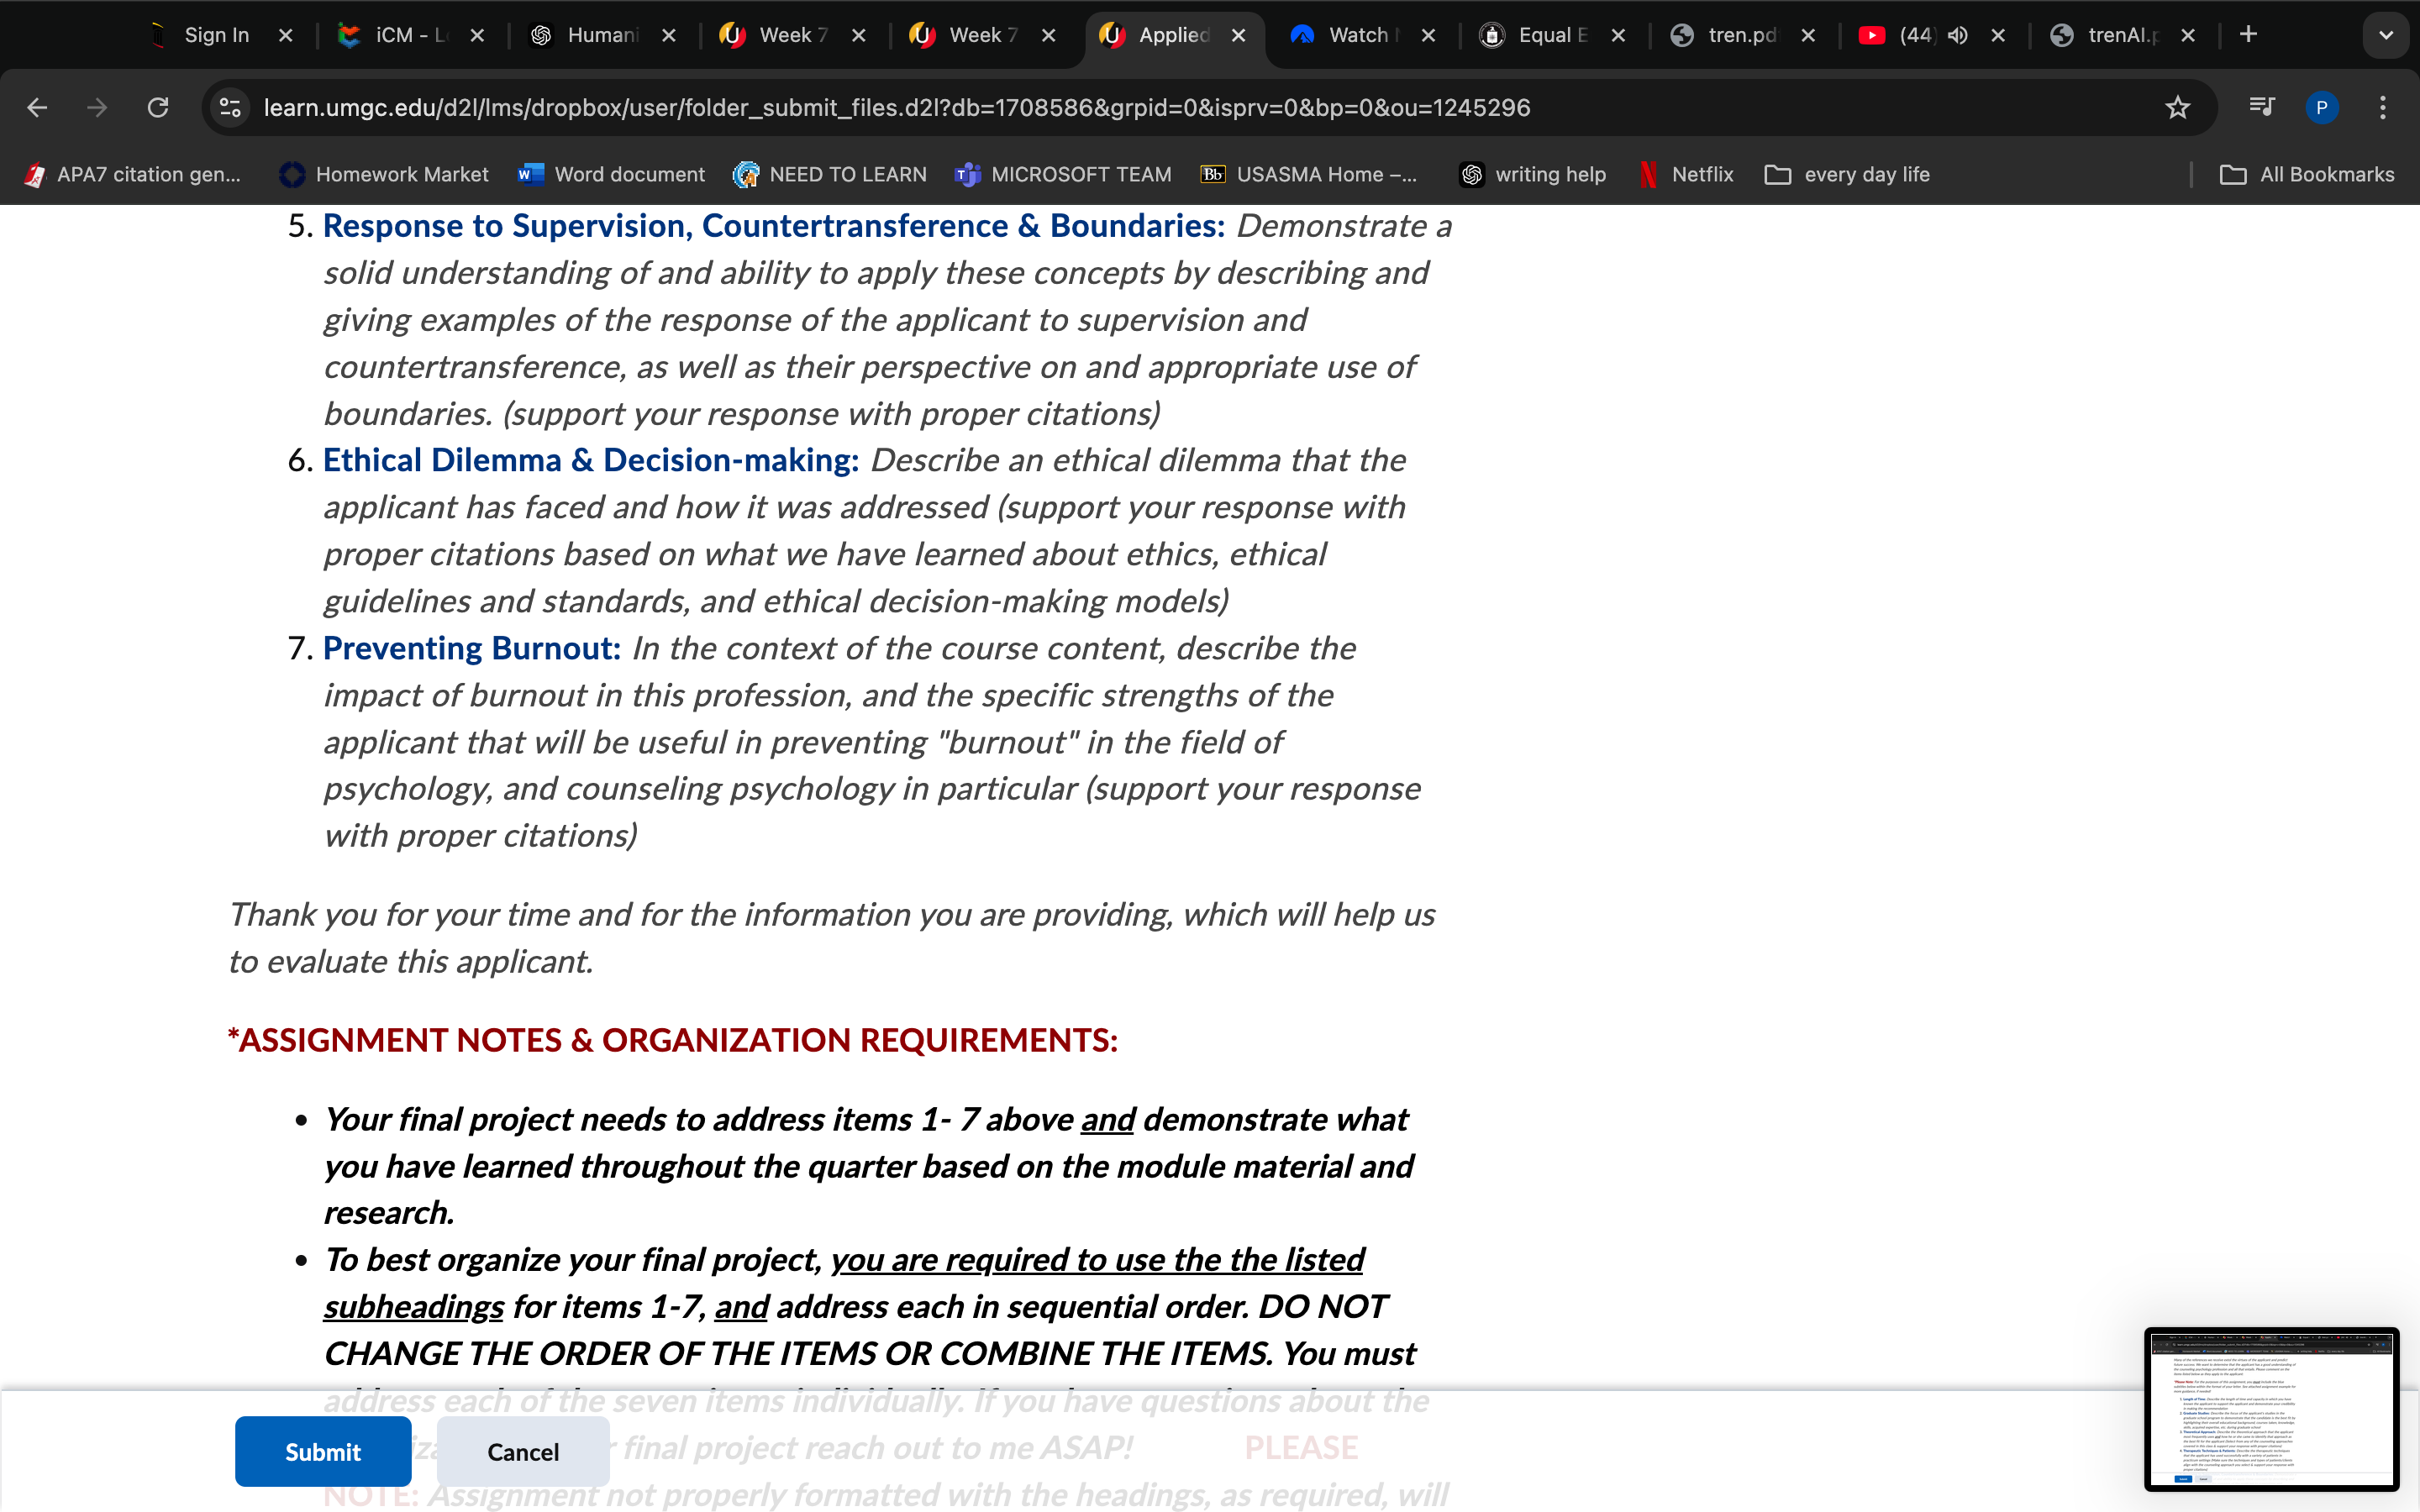Close the iCM tab
2420x1512 pixels.
[x=478, y=35]
